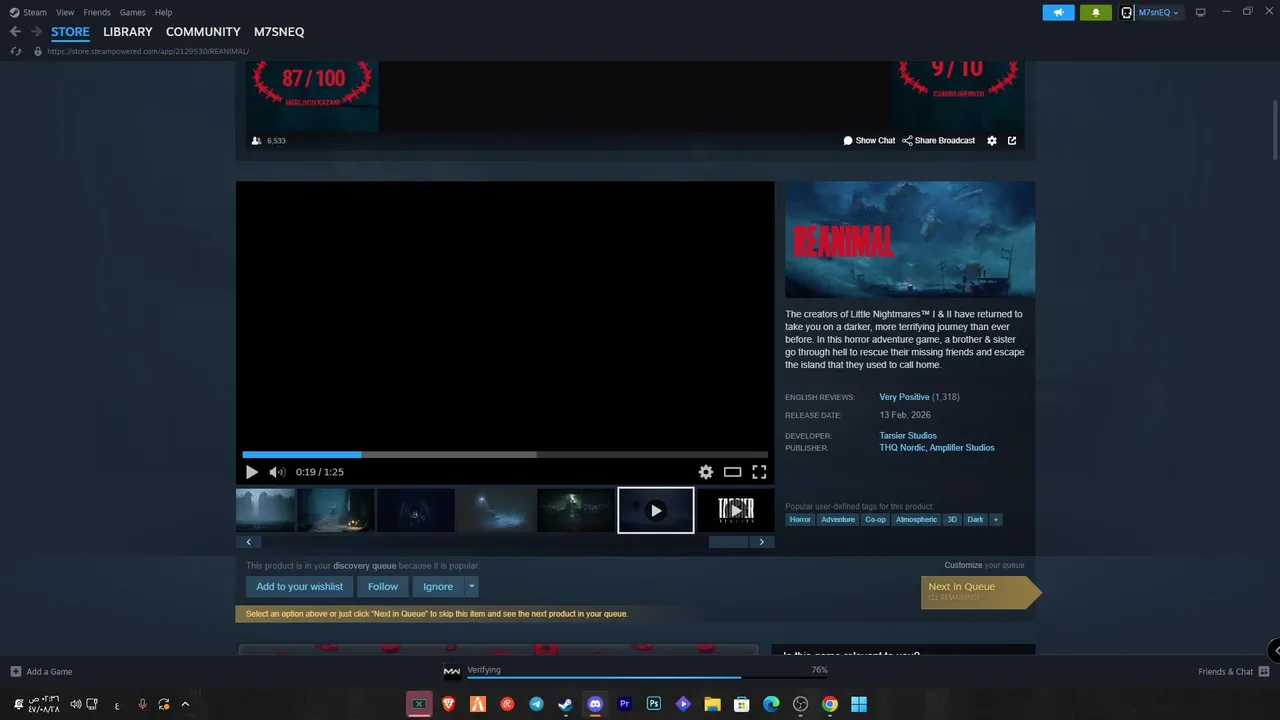
Task: Open the View menu
Action: click(x=65, y=12)
